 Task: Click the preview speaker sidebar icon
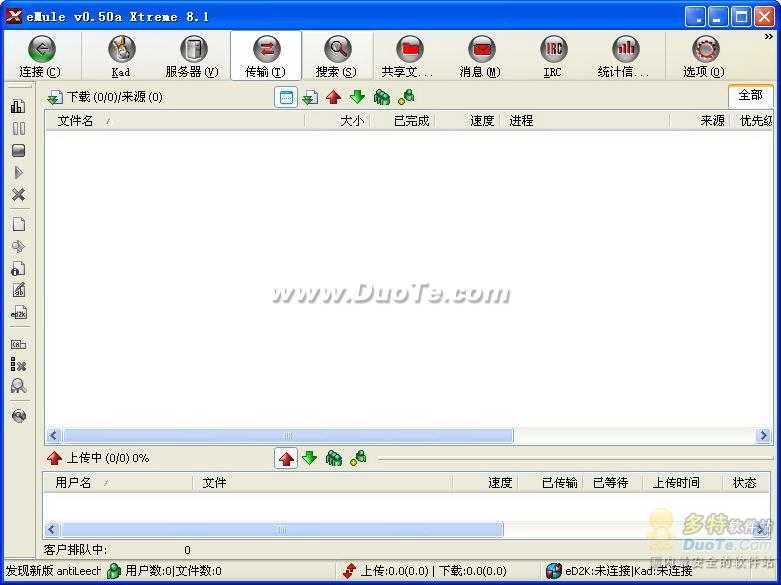[x=18, y=246]
